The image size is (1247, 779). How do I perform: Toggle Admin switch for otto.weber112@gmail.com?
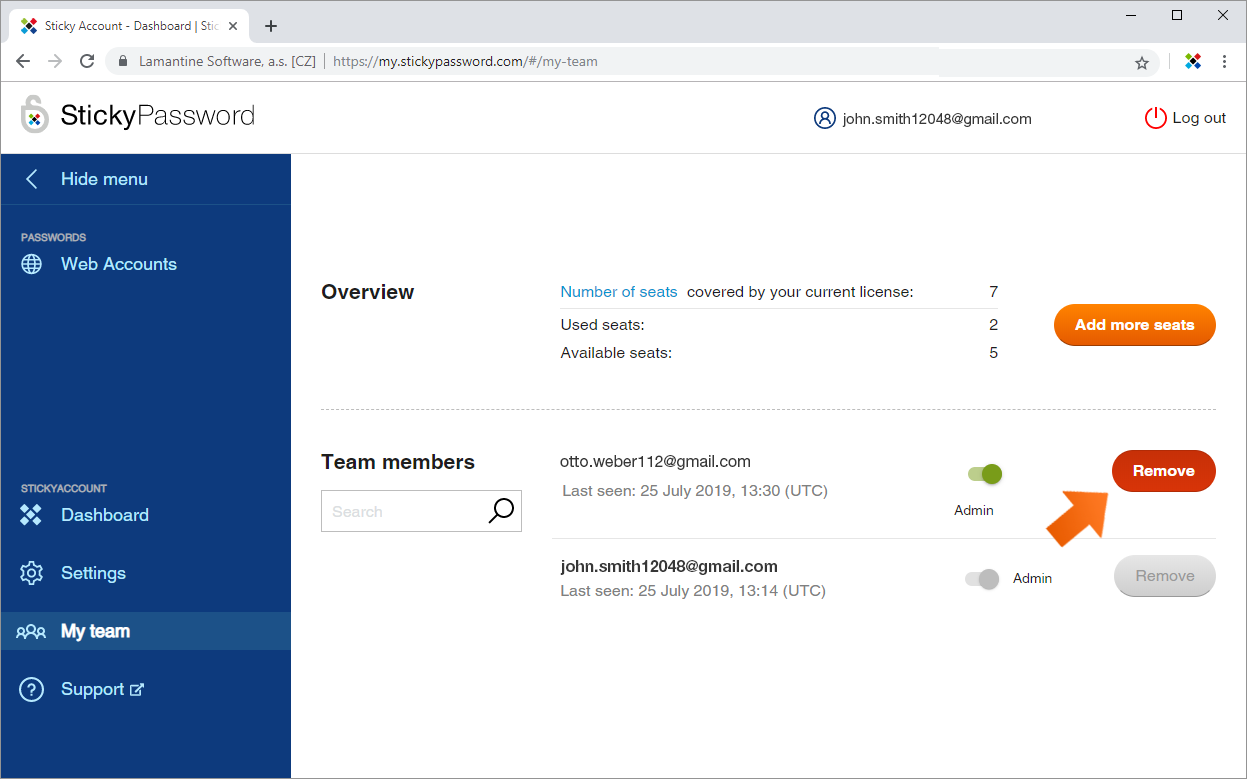pos(985,474)
